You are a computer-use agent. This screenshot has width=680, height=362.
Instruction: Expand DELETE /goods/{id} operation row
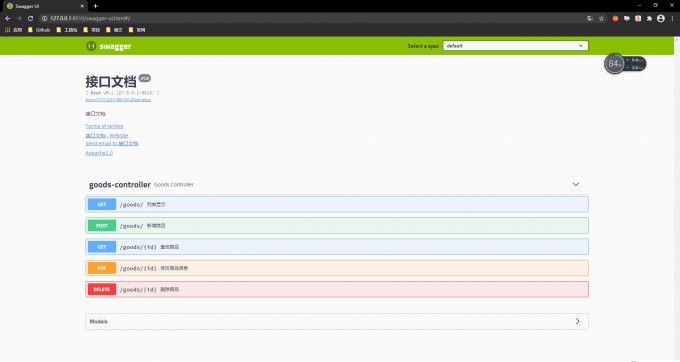coord(337,289)
